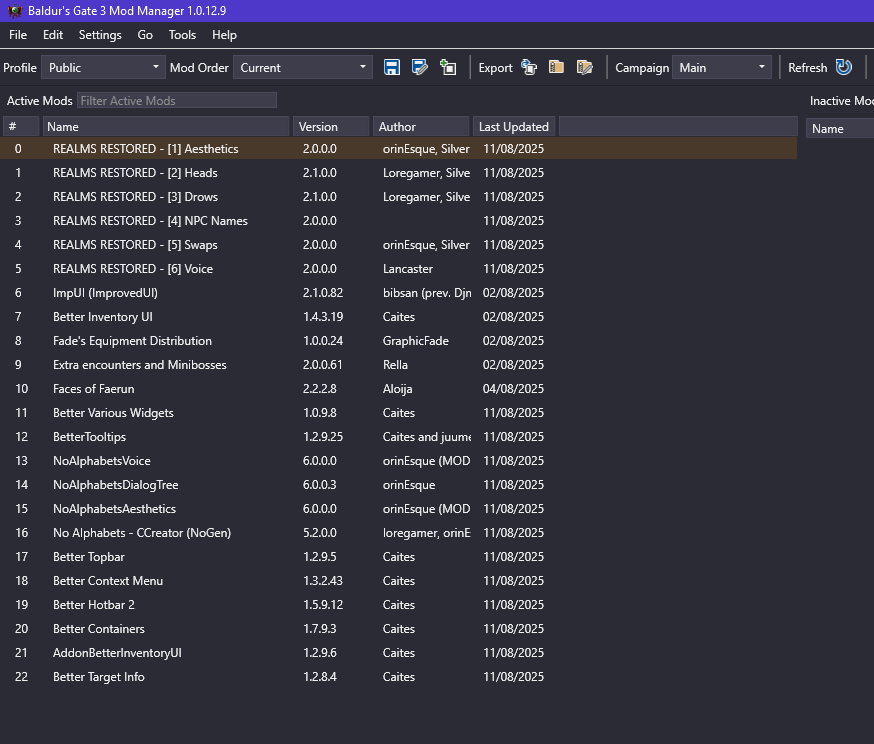Select the Faces of Faerun mod
874x744 pixels.
(x=399, y=388)
